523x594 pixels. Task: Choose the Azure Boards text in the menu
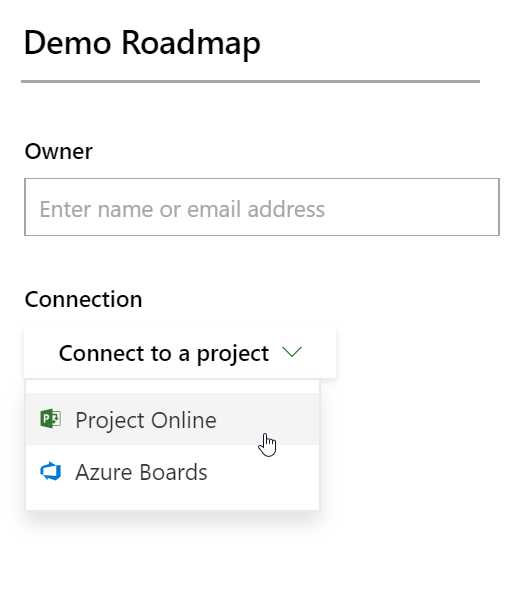click(141, 472)
